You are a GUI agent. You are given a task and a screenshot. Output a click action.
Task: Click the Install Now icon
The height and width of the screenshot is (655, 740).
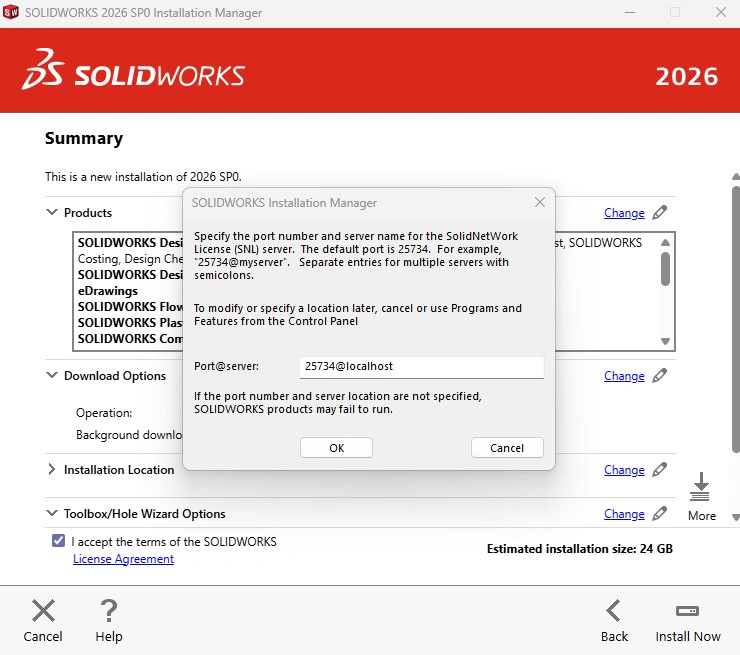(688, 611)
